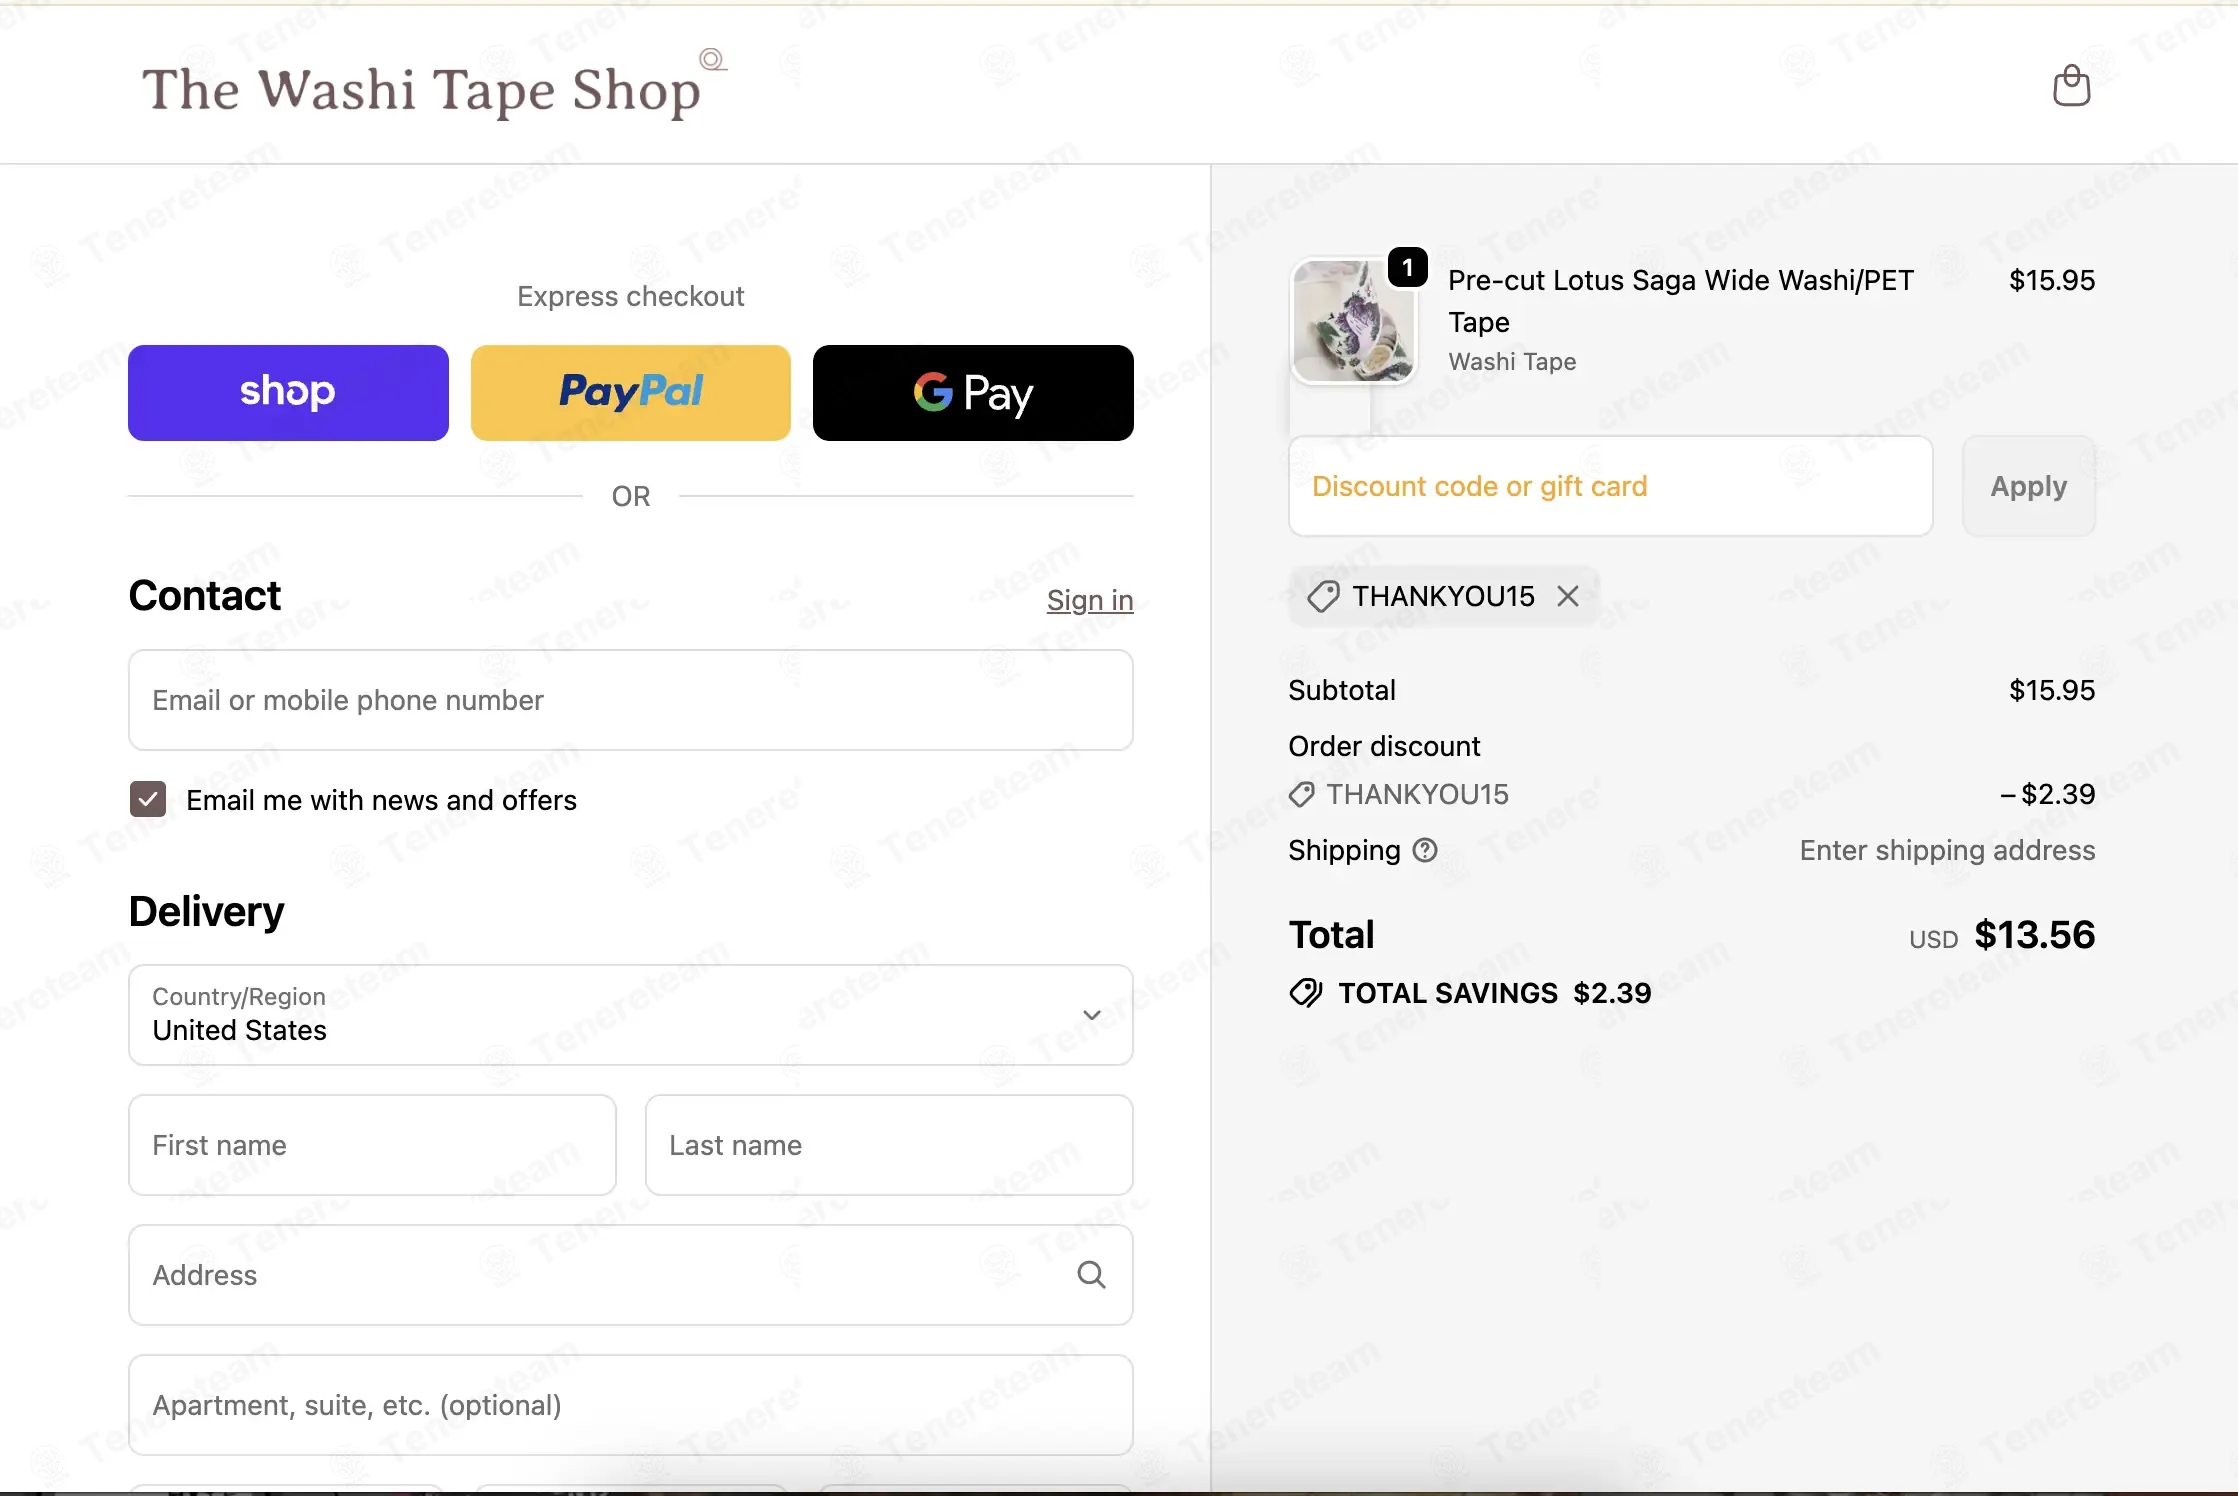Viewport: 2238px width, 1496px height.
Task: Apply the discount code
Action: (x=2028, y=486)
